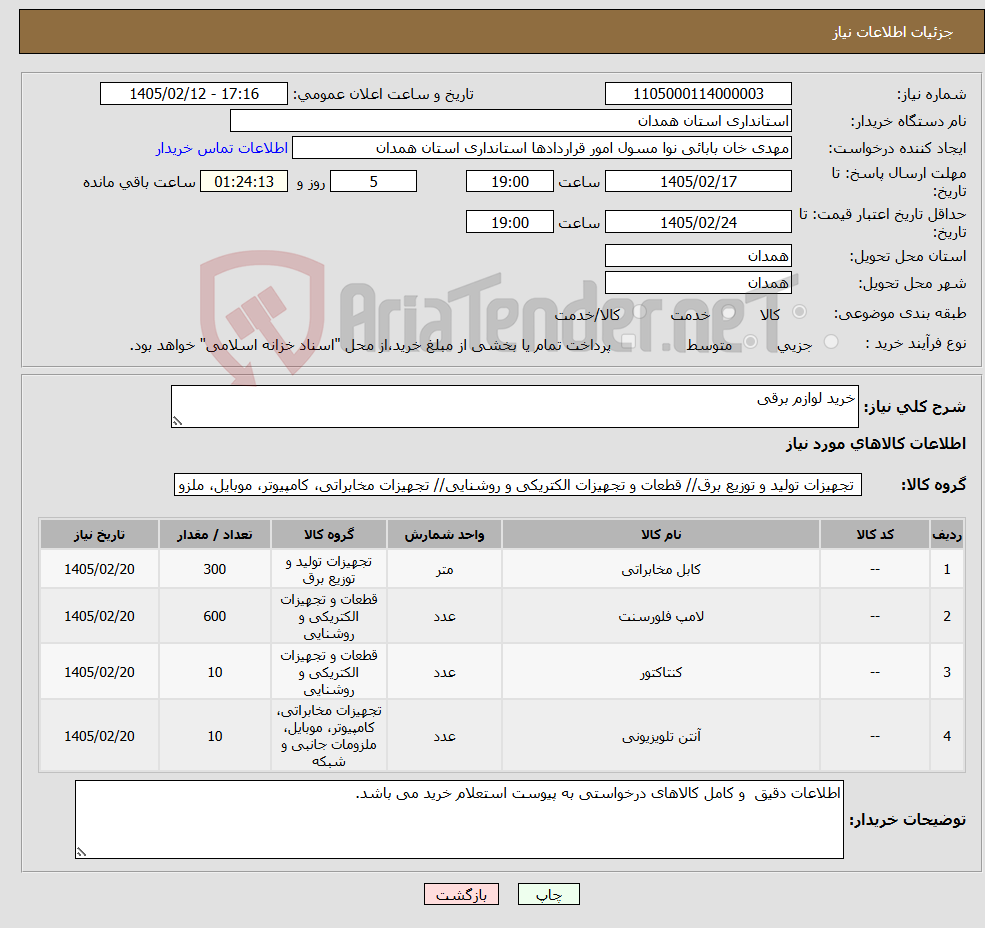Click the تعداد / مقدار column header
The image size is (985, 928).
(215, 534)
